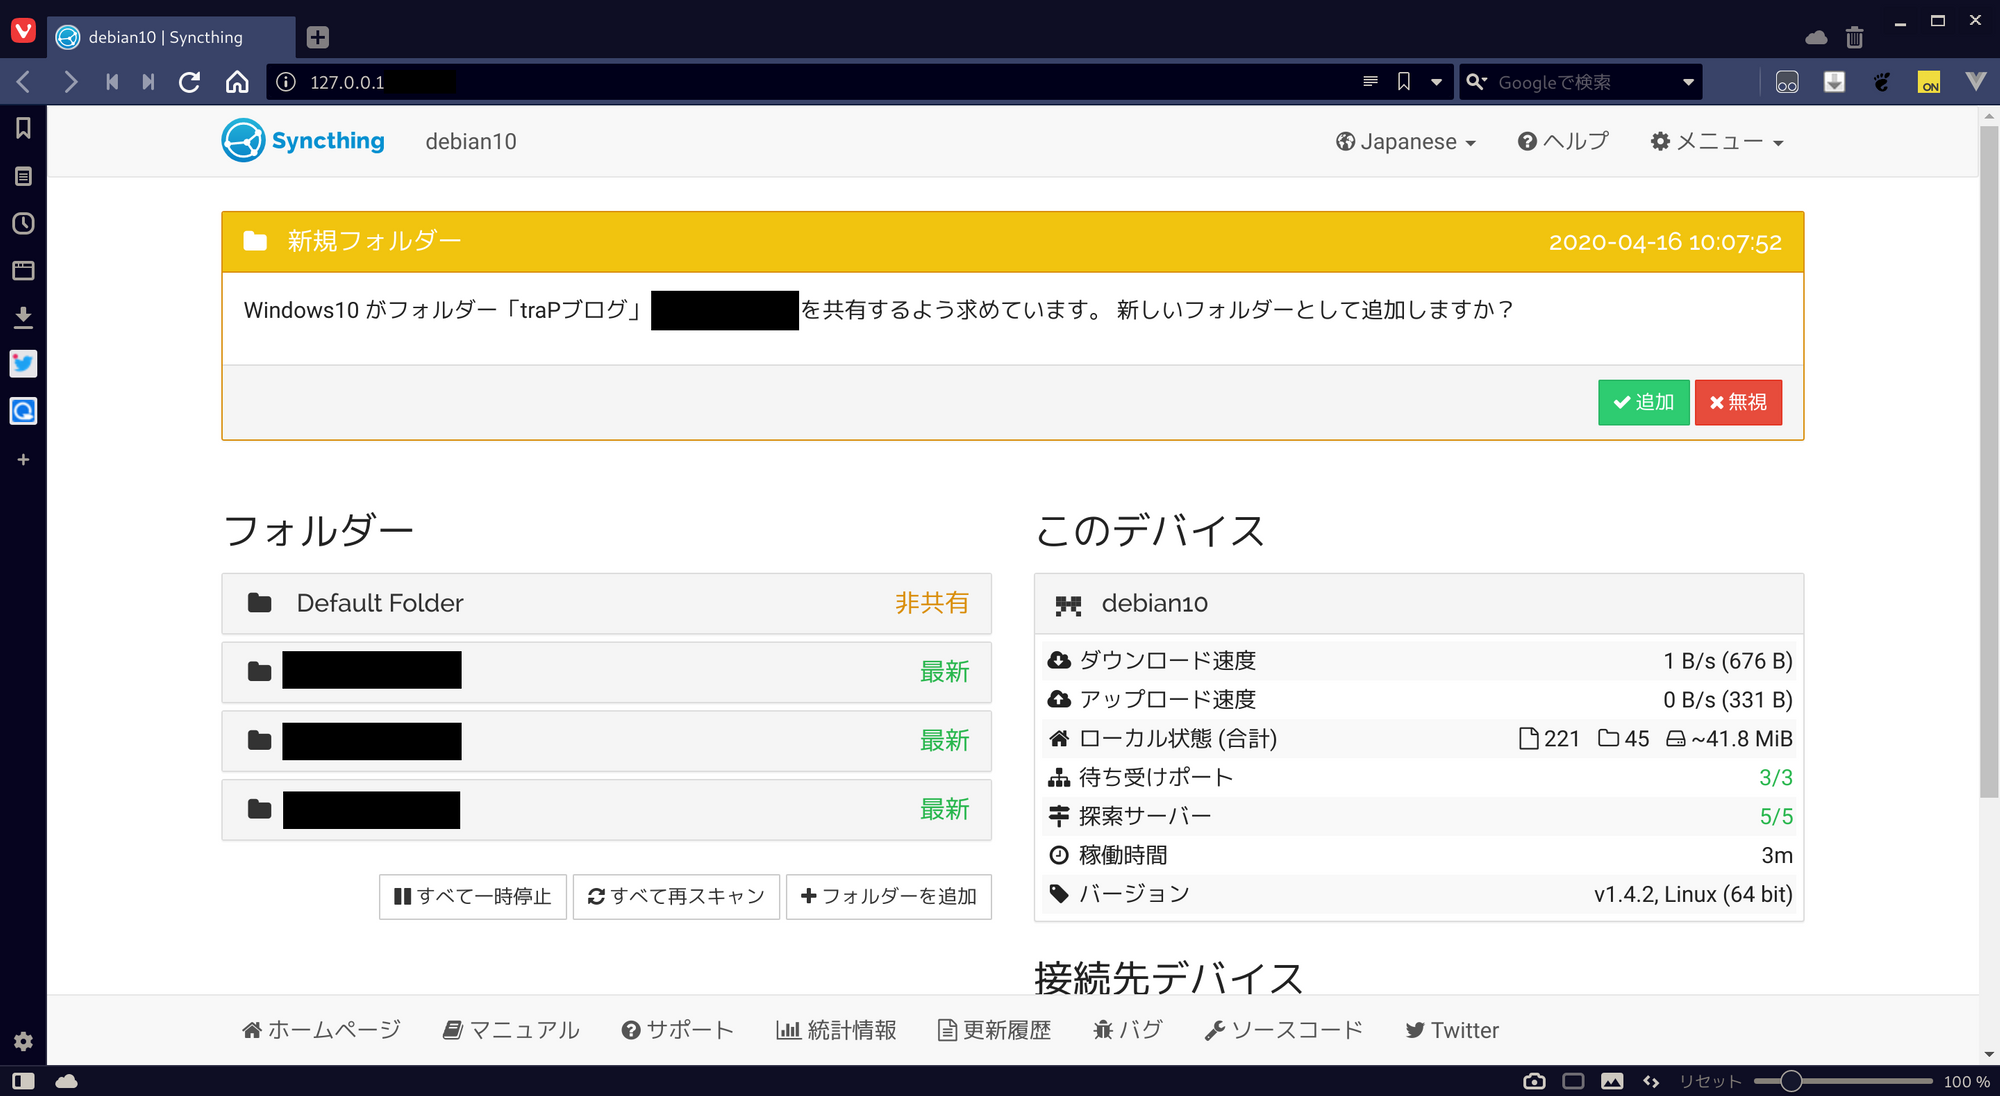
Task: Bookmark this page
Action: coord(1404,82)
